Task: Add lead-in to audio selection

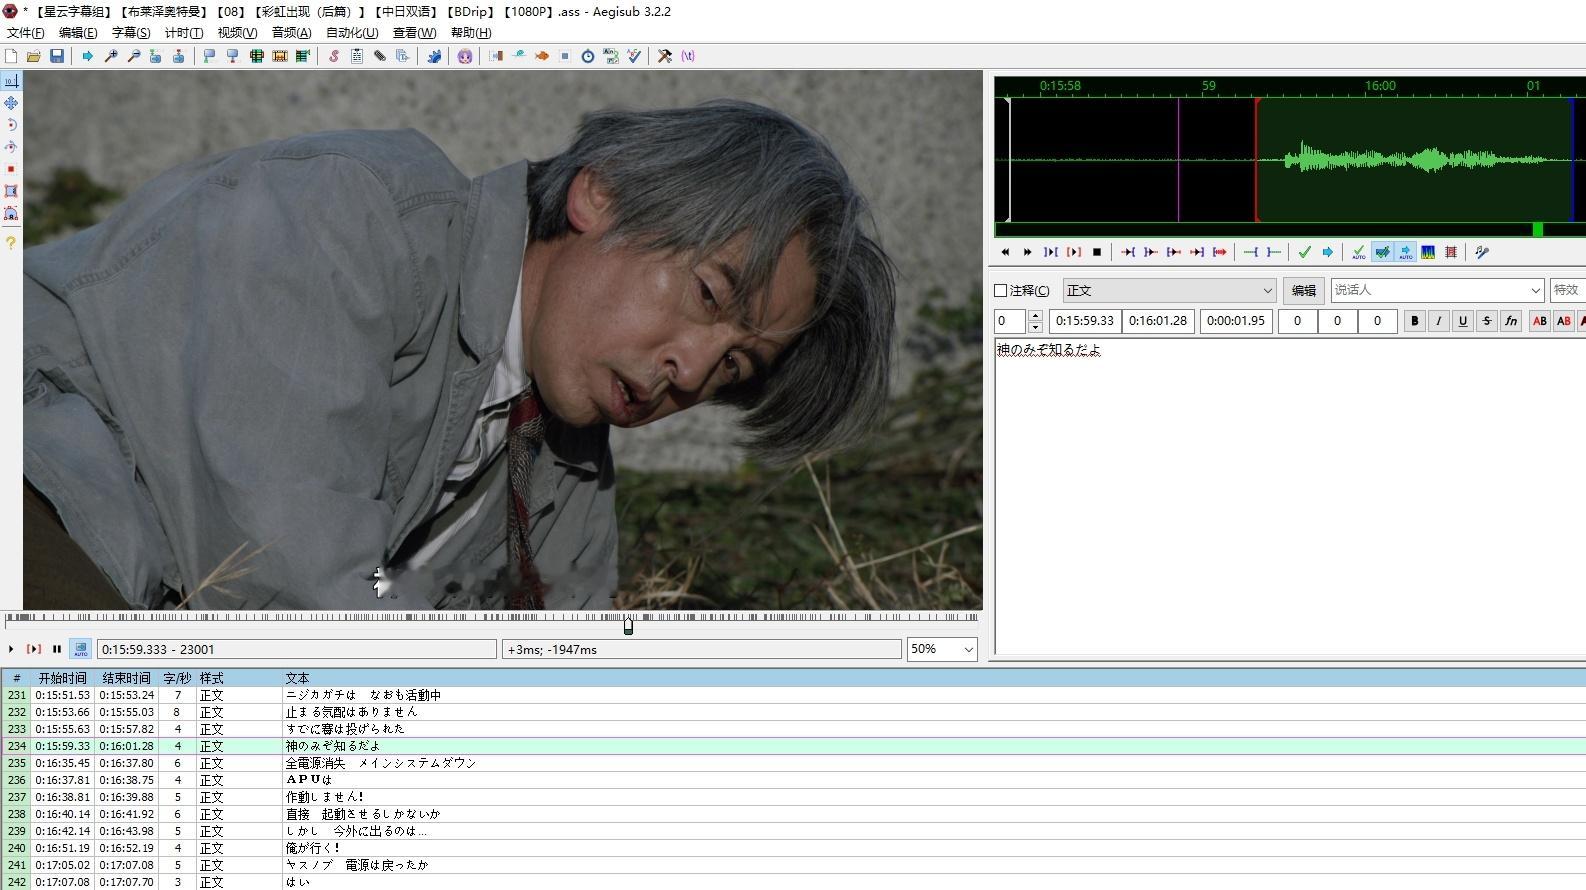Action: (1250, 252)
